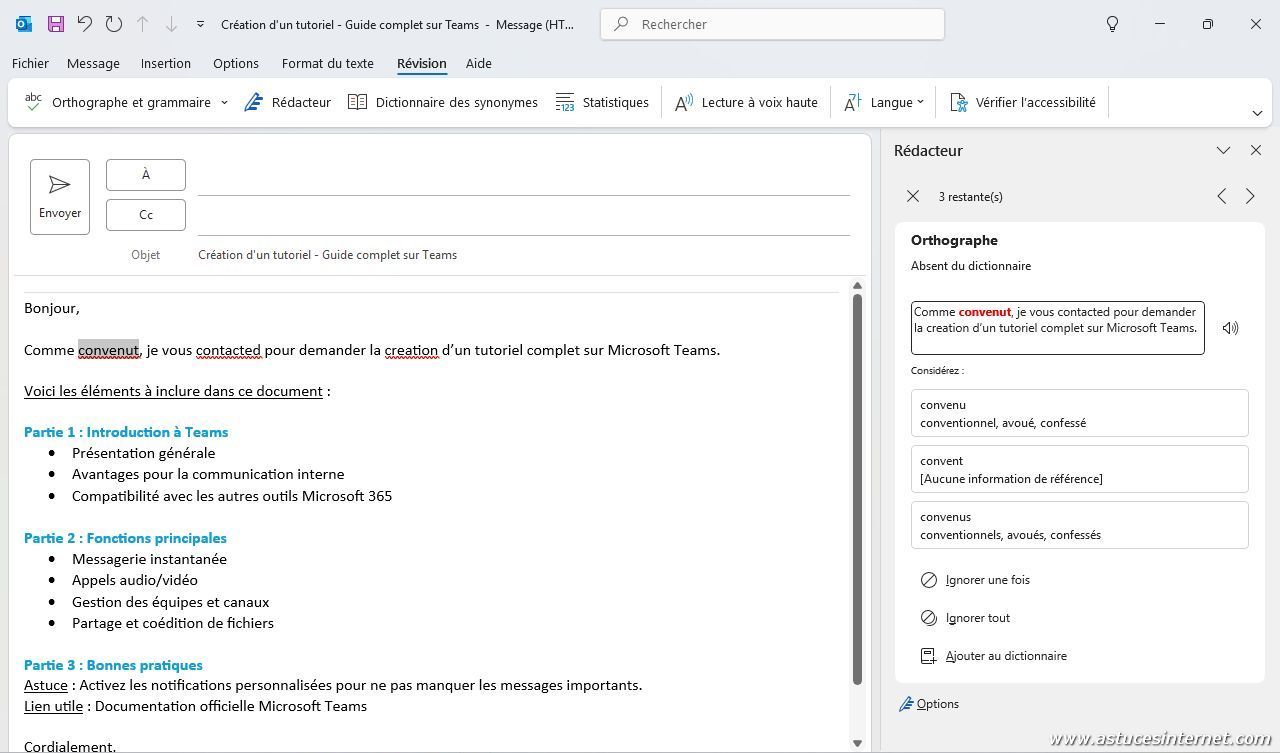
Task: Undo the last action
Action: point(85,24)
